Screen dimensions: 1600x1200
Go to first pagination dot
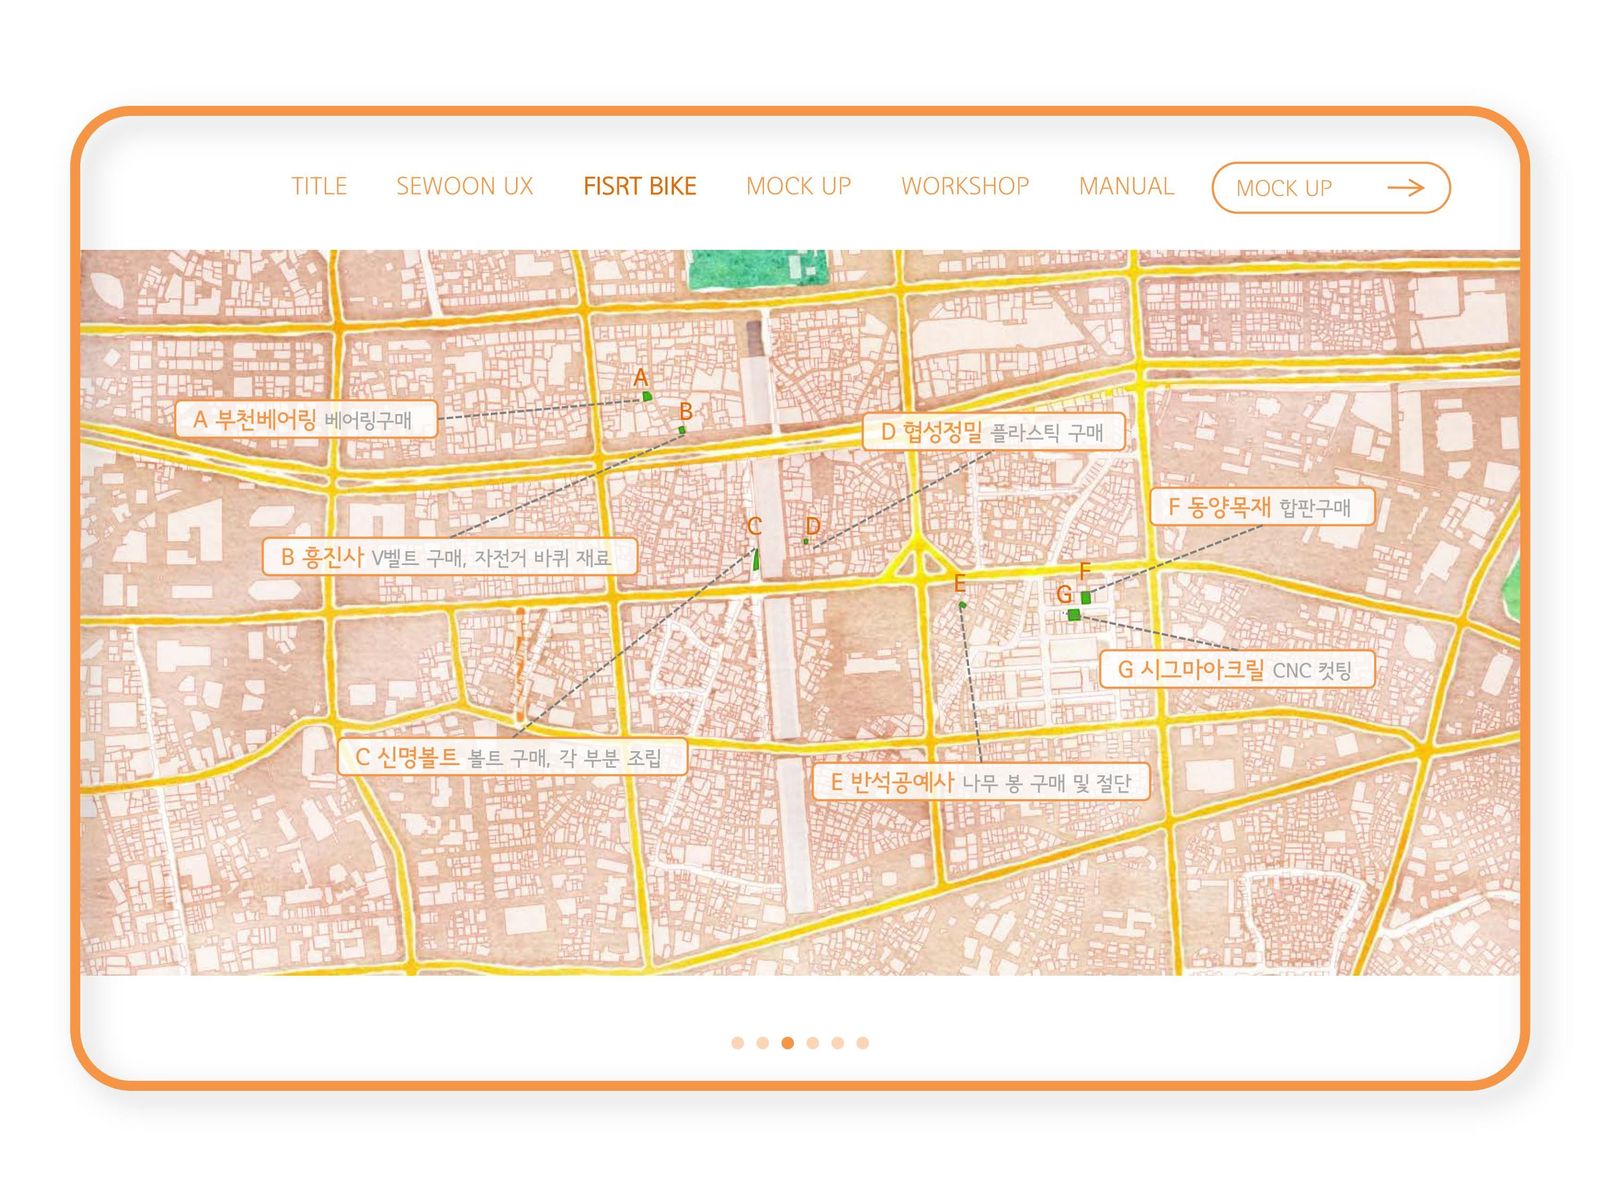pos(738,1043)
